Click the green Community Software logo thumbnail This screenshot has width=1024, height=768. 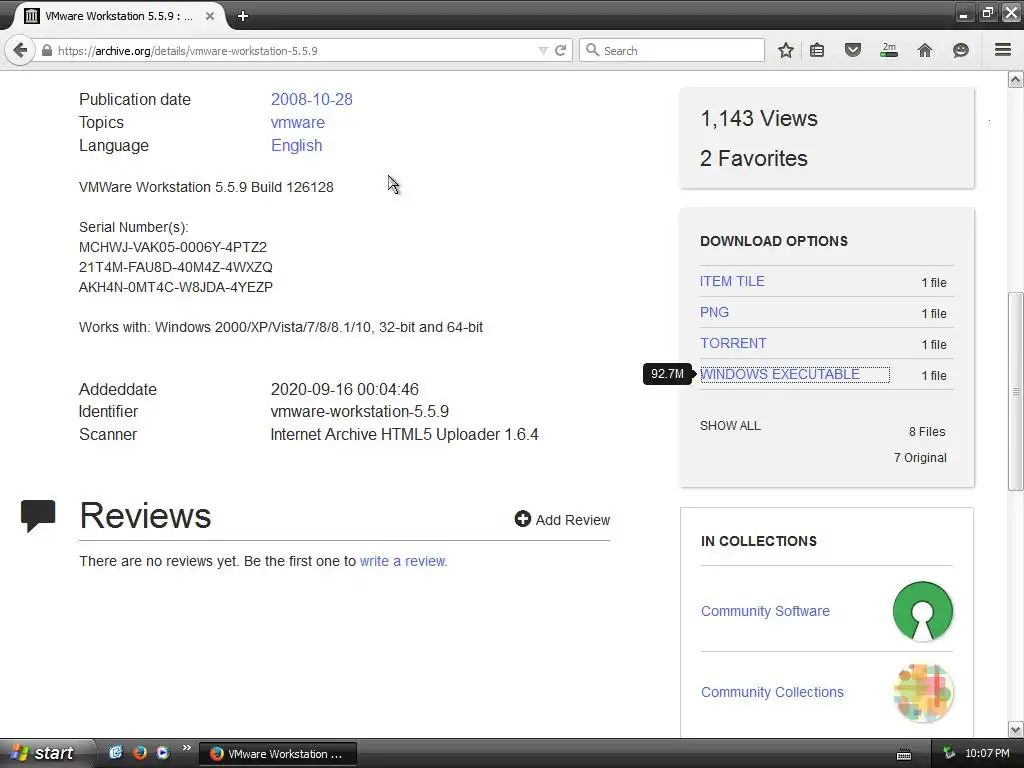(x=923, y=611)
